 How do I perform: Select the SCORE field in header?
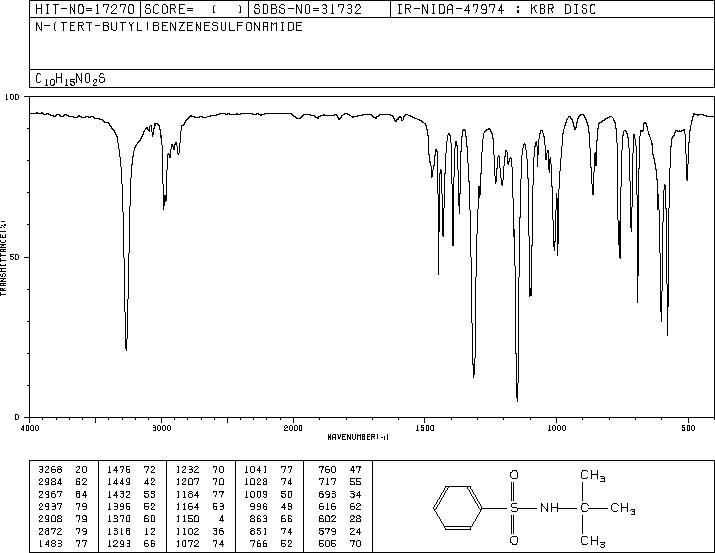(x=194, y=9)
